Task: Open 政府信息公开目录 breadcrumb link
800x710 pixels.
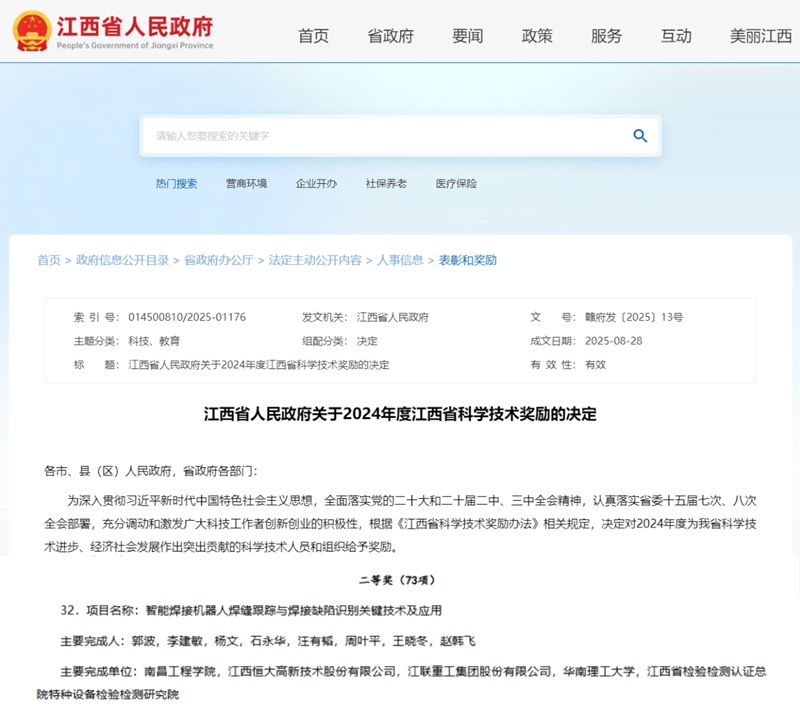Action: point(122,260)
